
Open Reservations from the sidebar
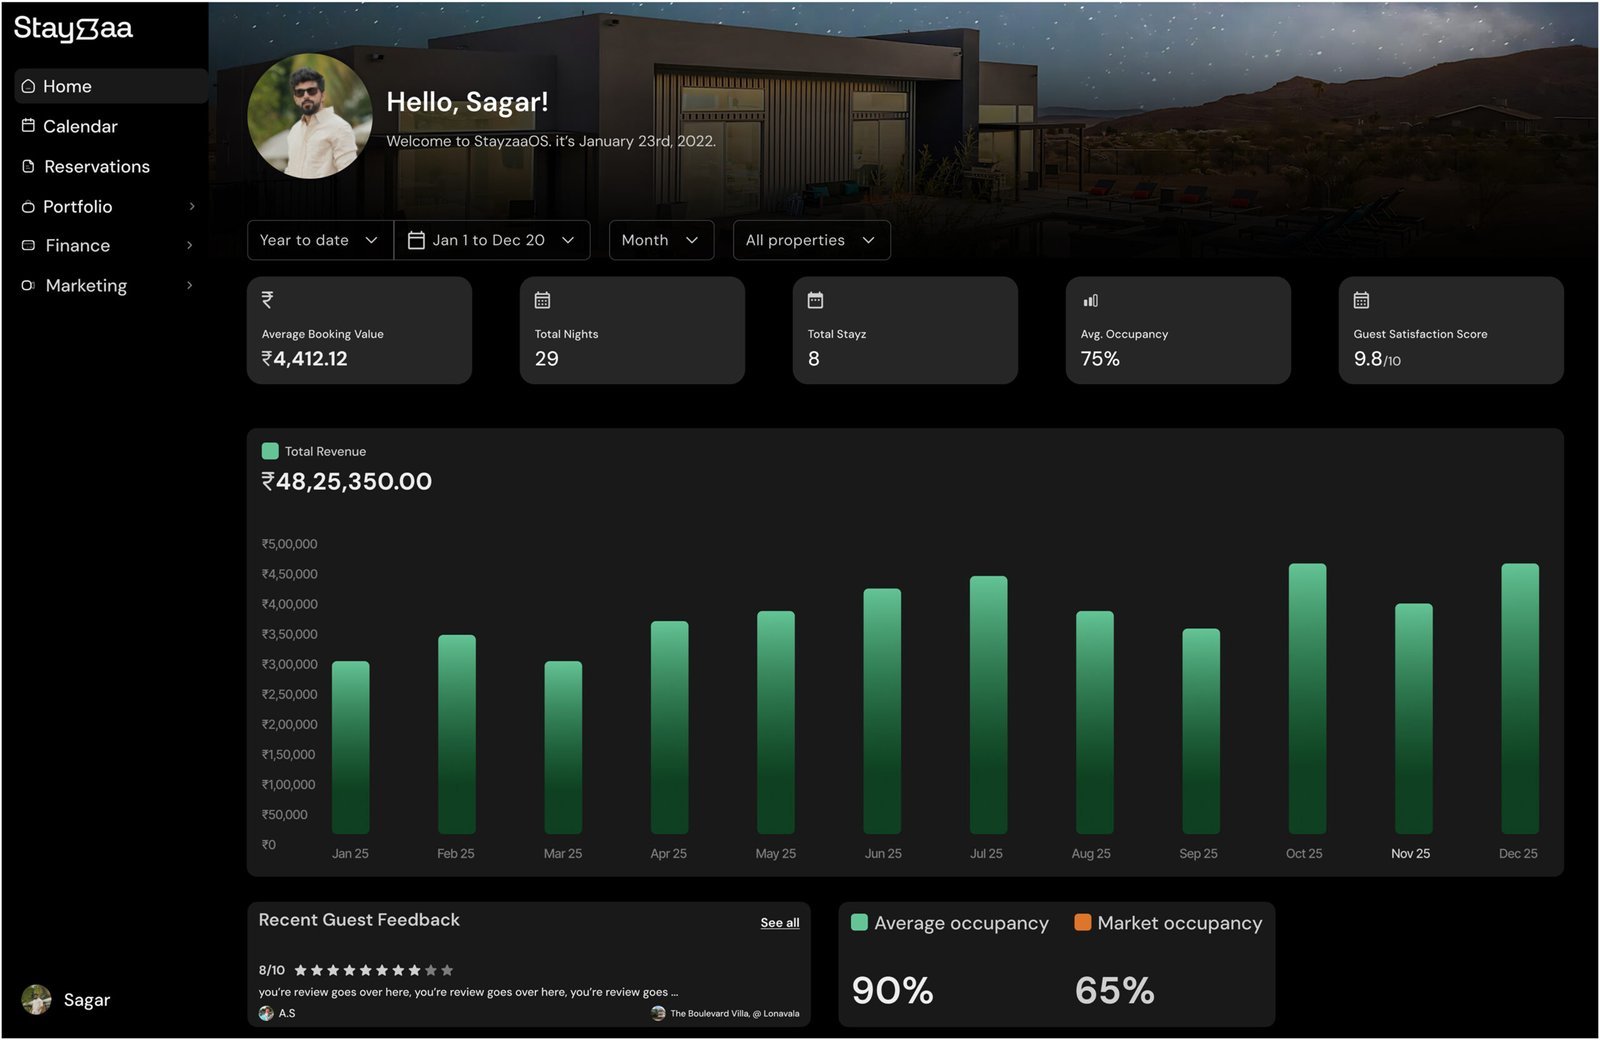(x=96, y=166)
